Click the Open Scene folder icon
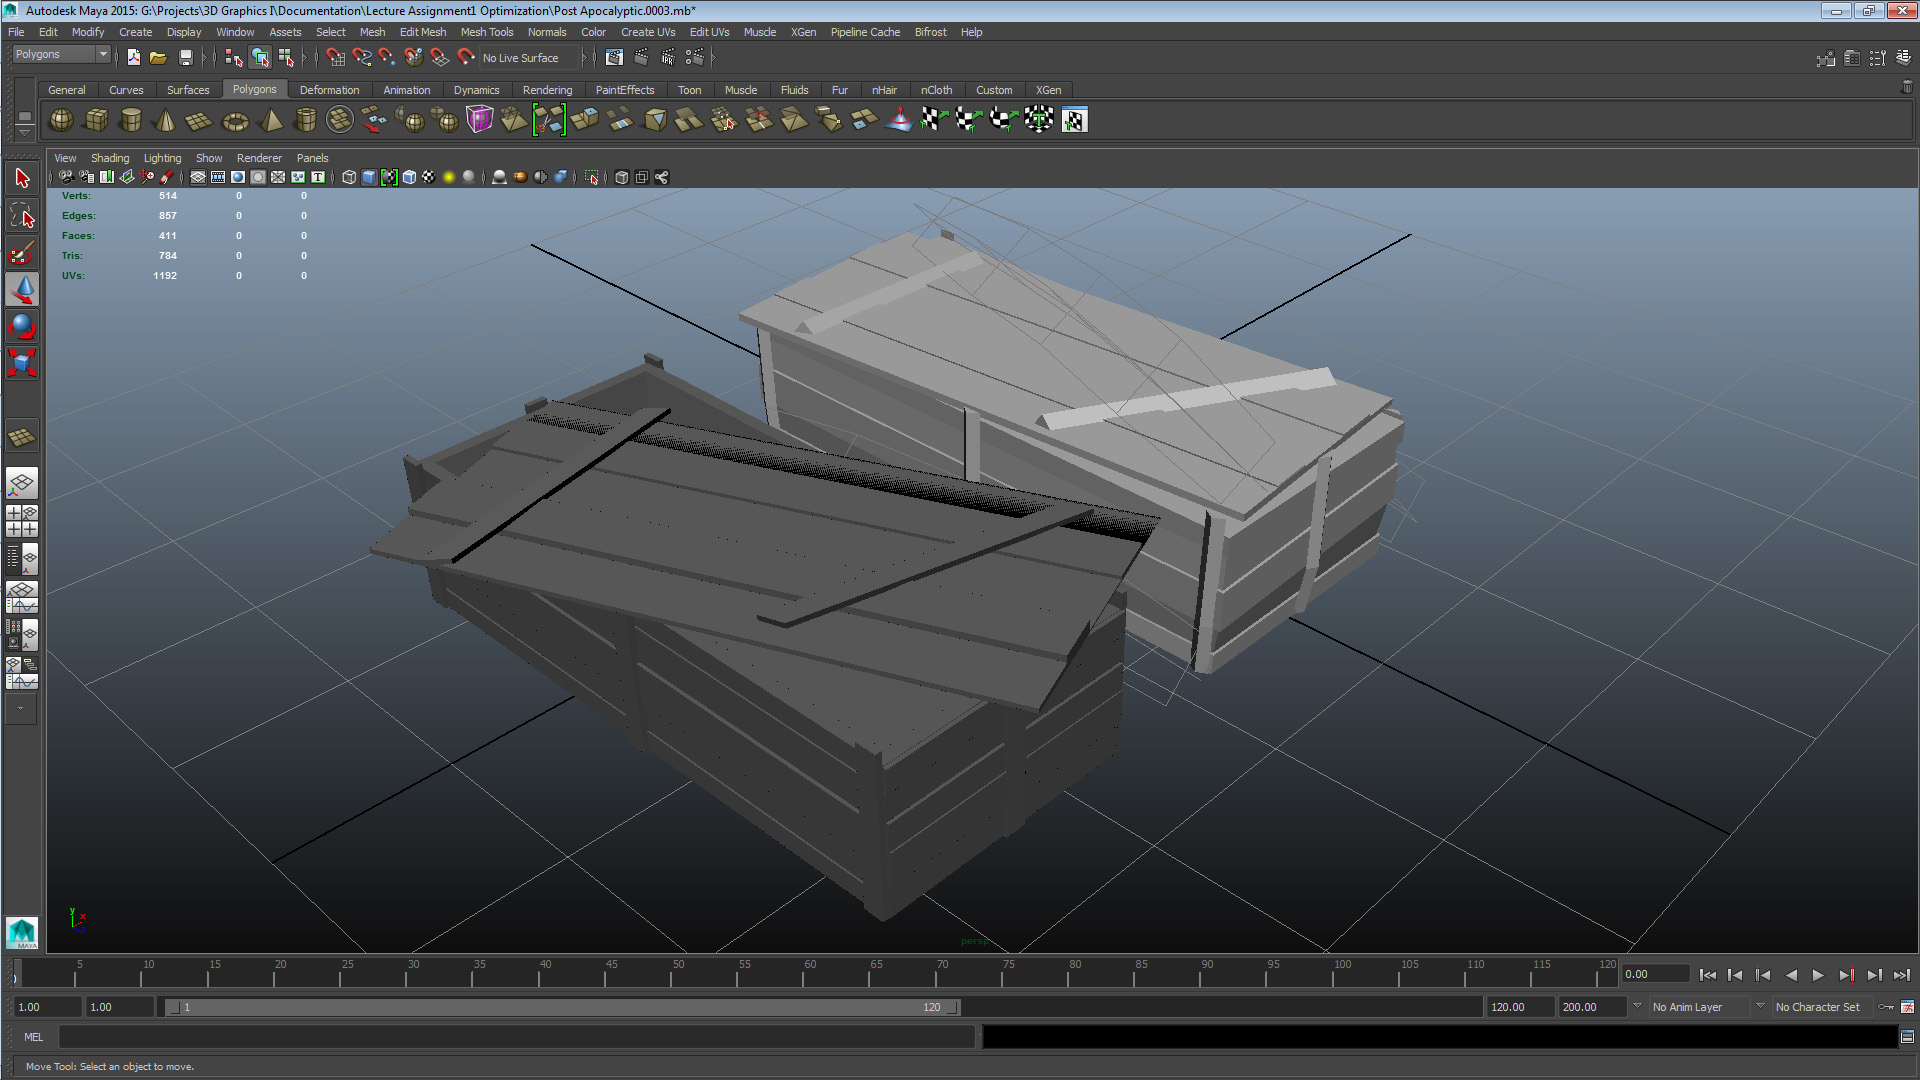Image resolution: width=1920 pixels, height=1080 pixels. tap(158, 58)
